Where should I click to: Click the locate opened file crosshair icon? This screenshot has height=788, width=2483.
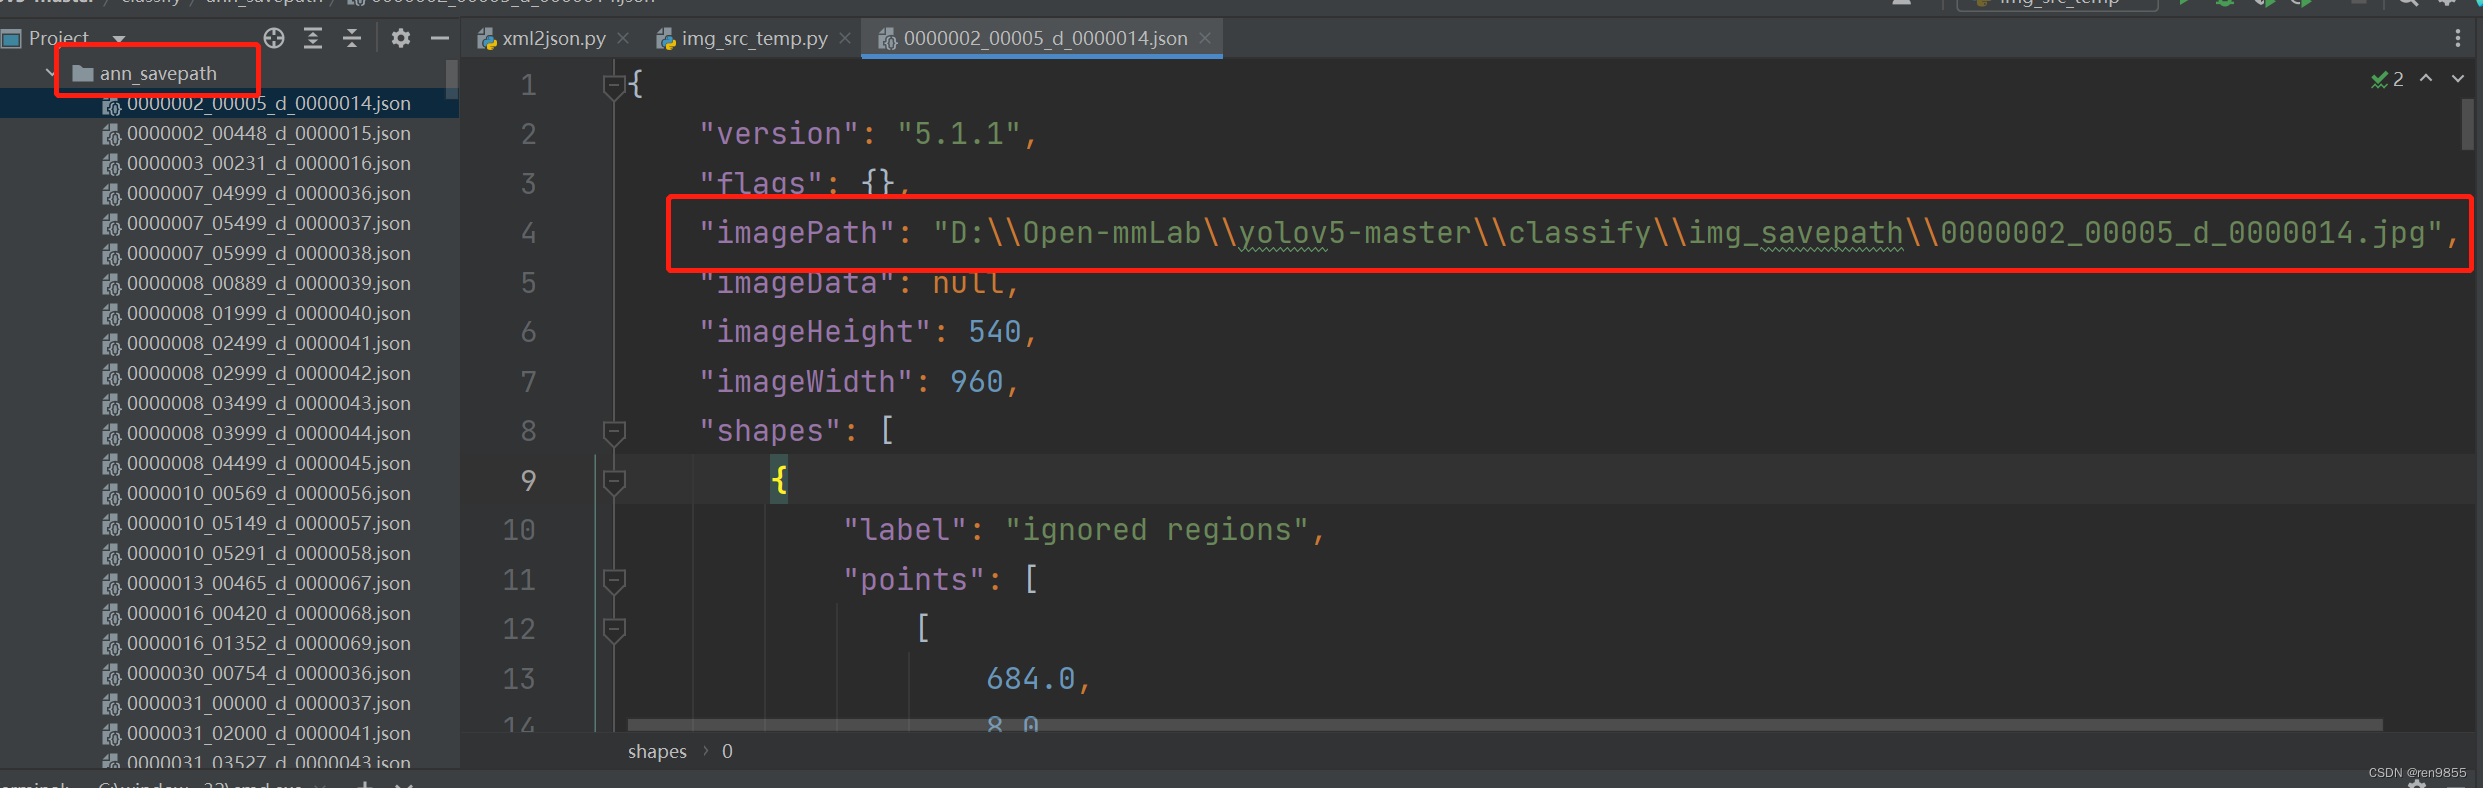pos(274,38)
